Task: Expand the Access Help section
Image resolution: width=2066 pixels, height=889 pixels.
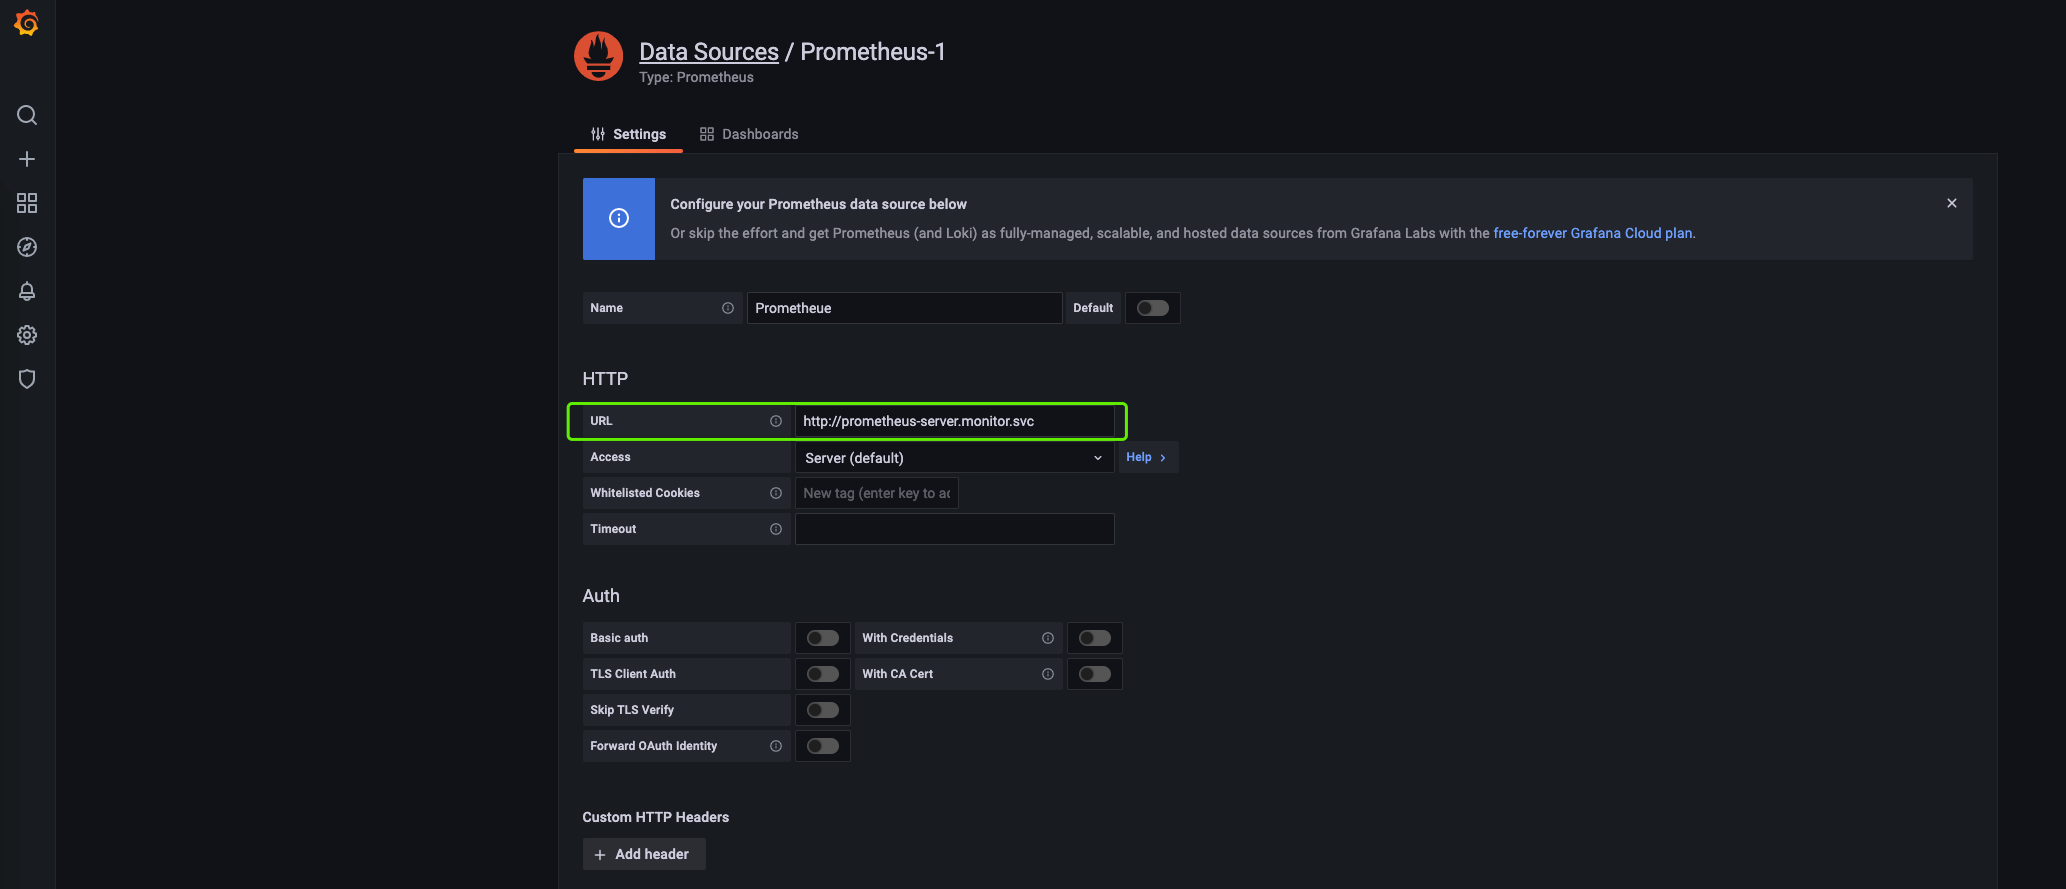Action: click(1146, 457)
